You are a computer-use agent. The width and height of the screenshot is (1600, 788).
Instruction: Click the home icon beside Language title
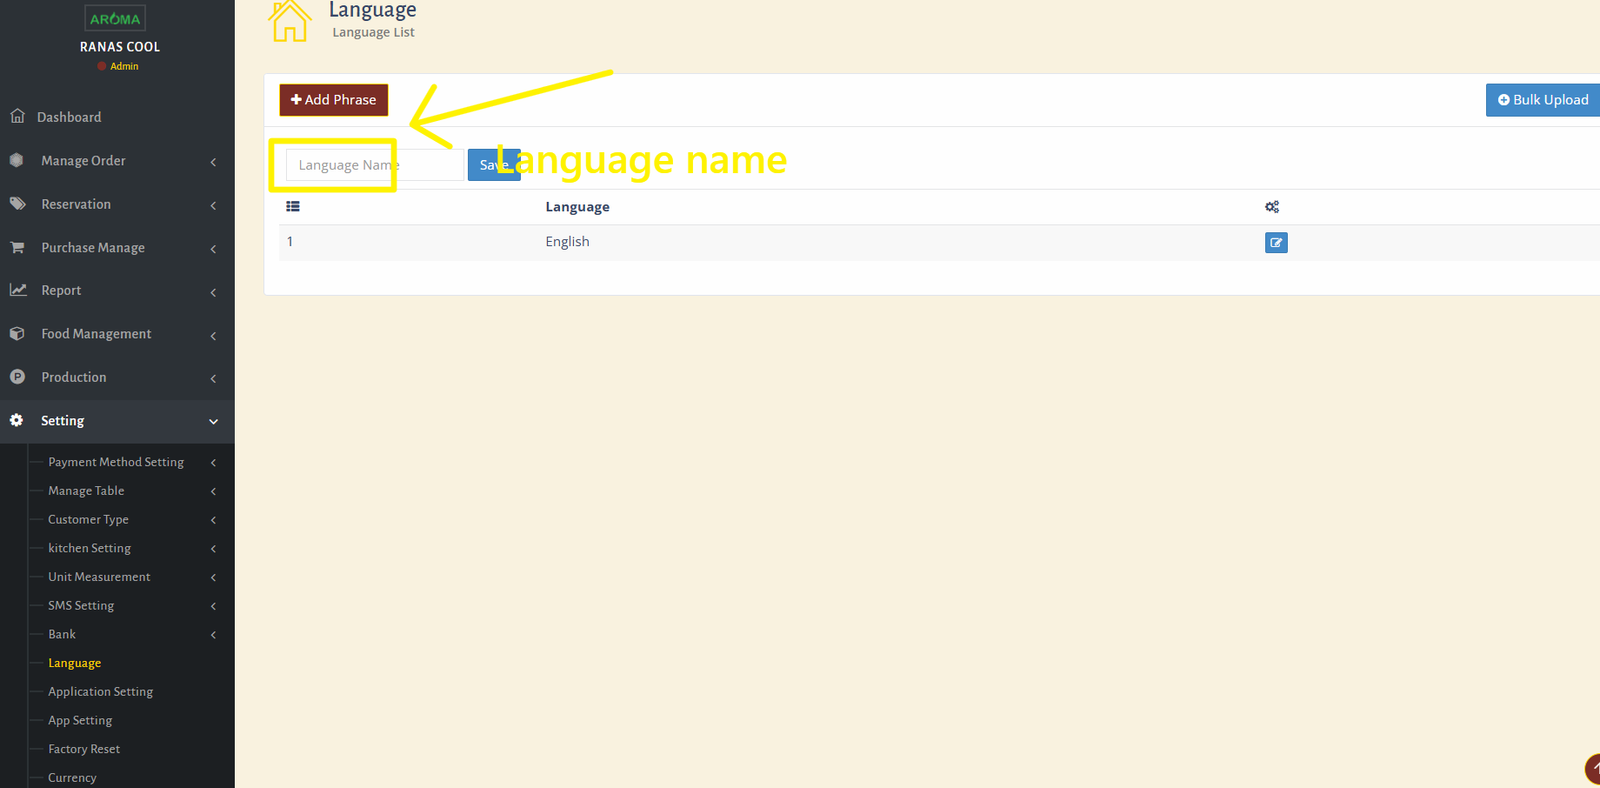point(290,21)
